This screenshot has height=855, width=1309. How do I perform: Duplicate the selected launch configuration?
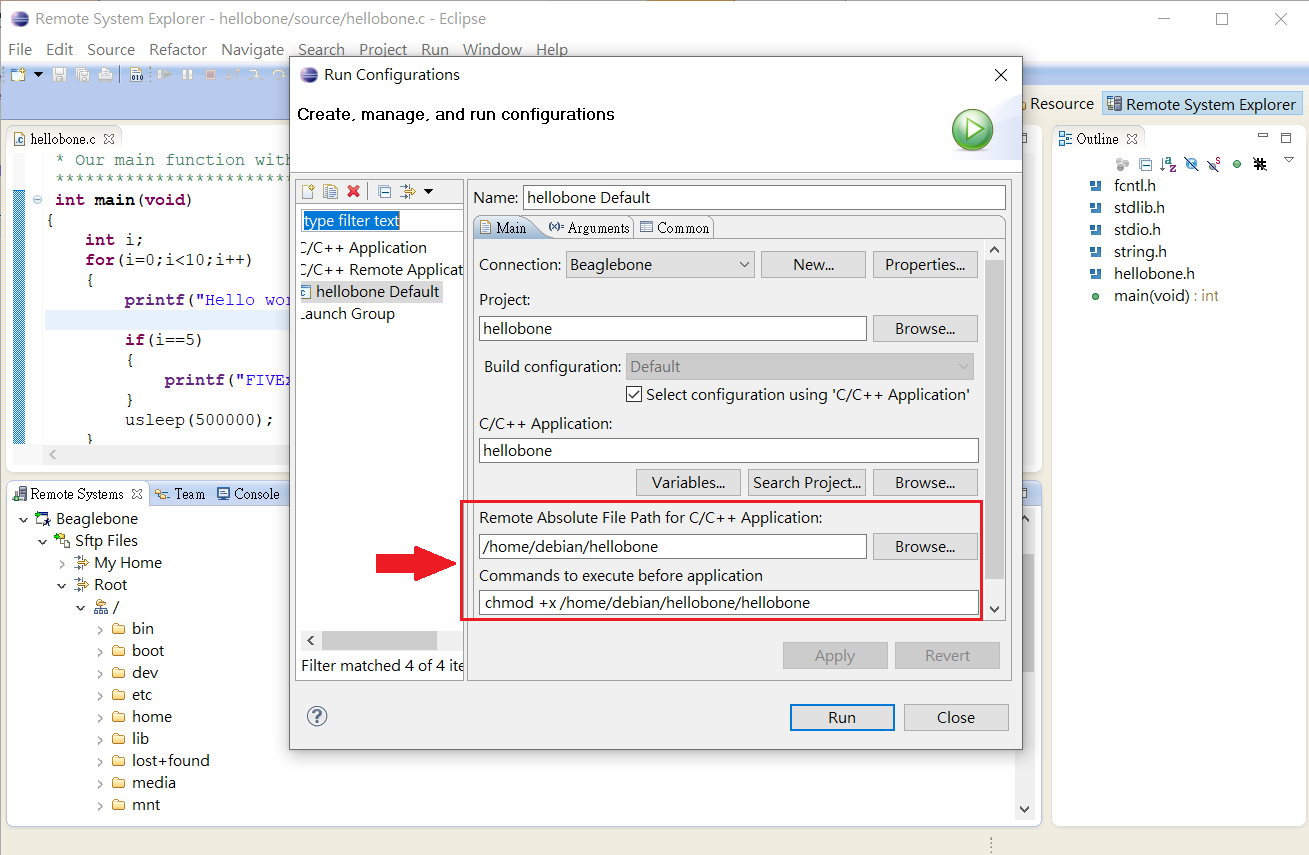tap(330, 191)
